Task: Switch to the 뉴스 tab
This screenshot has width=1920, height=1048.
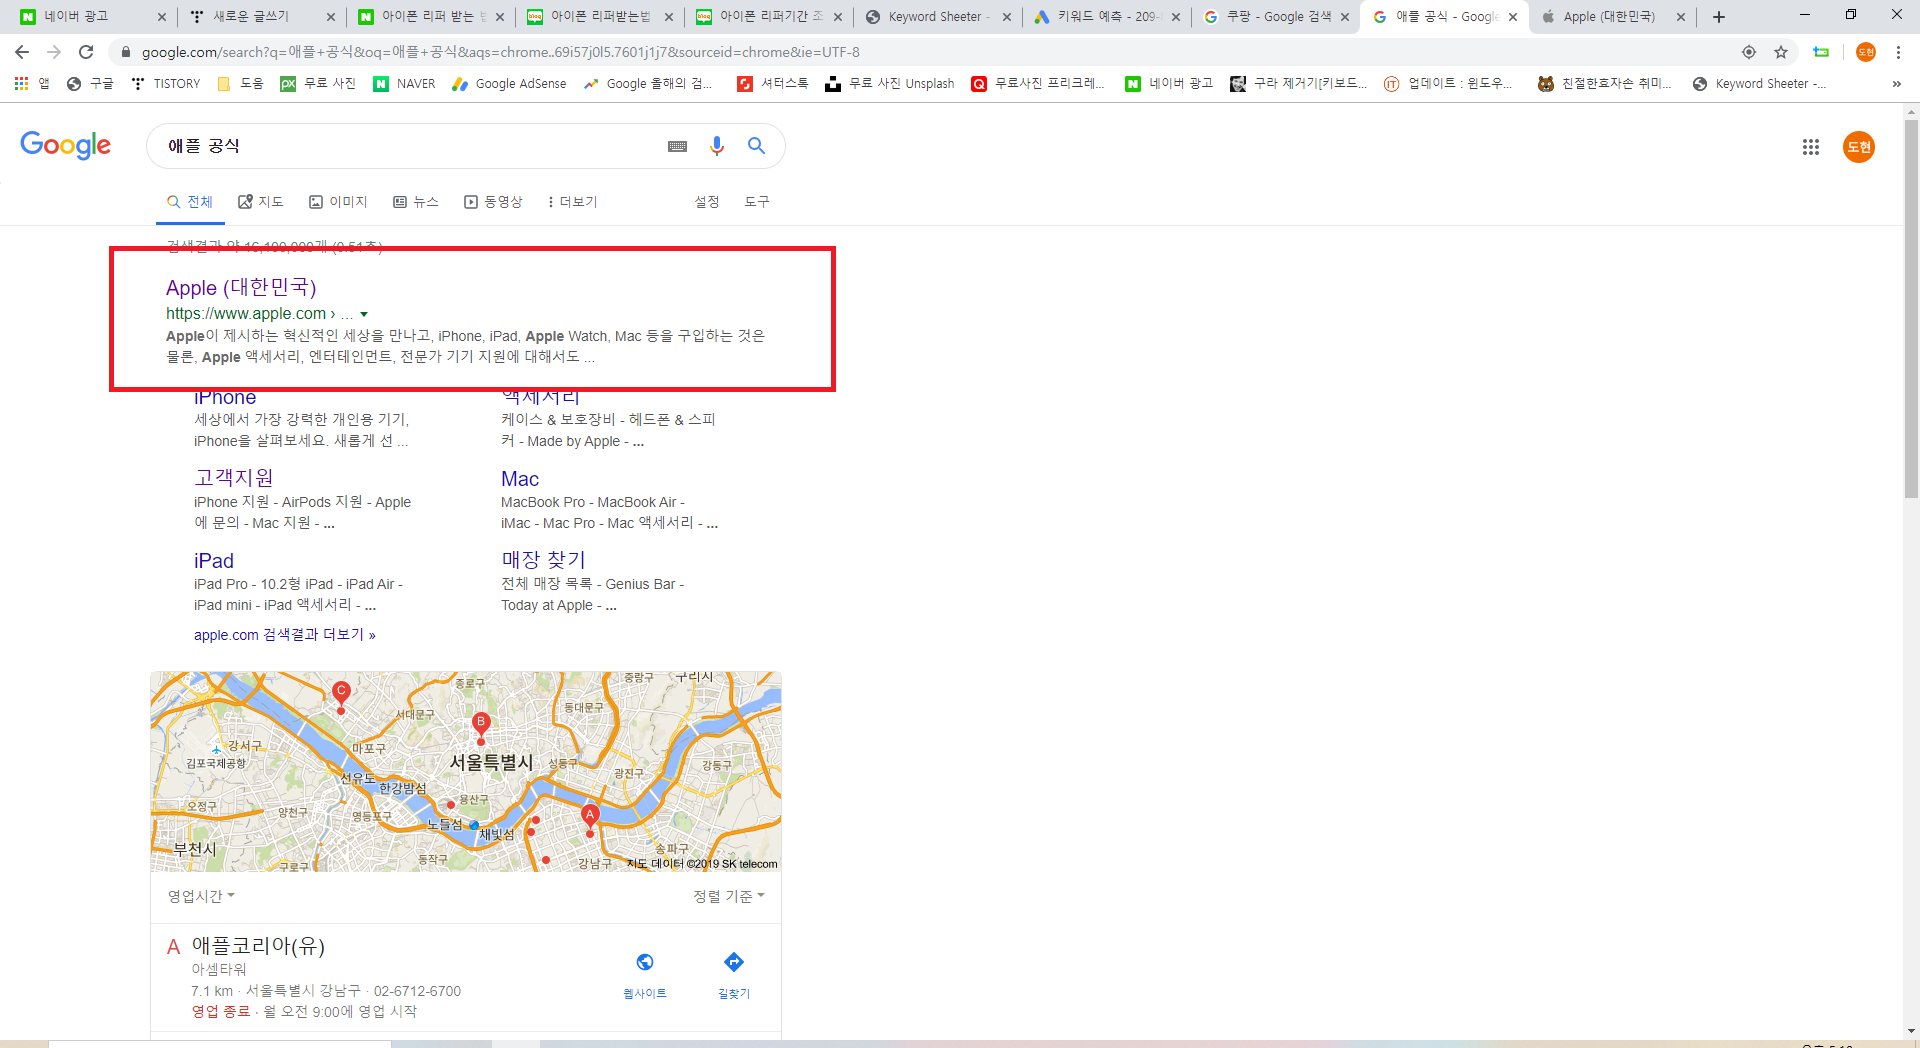Action: pyautogui.click(x=416, y=202)
